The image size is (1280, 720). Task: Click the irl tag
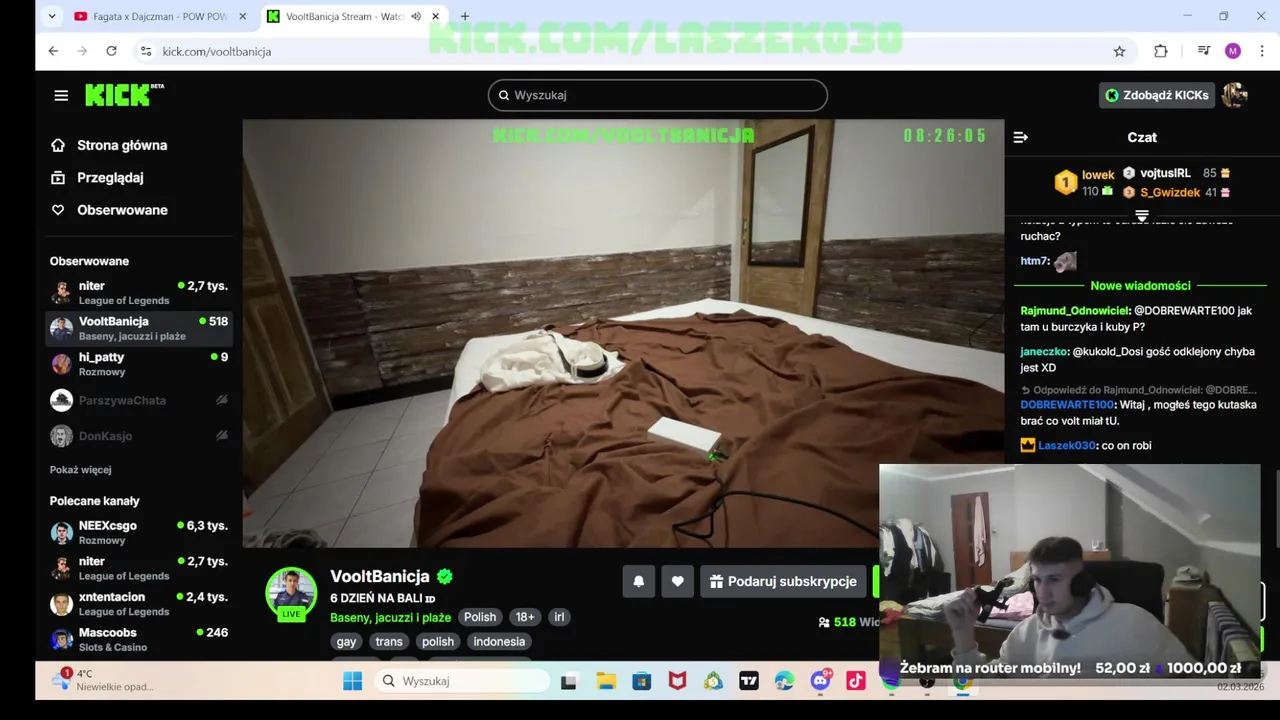559,617
